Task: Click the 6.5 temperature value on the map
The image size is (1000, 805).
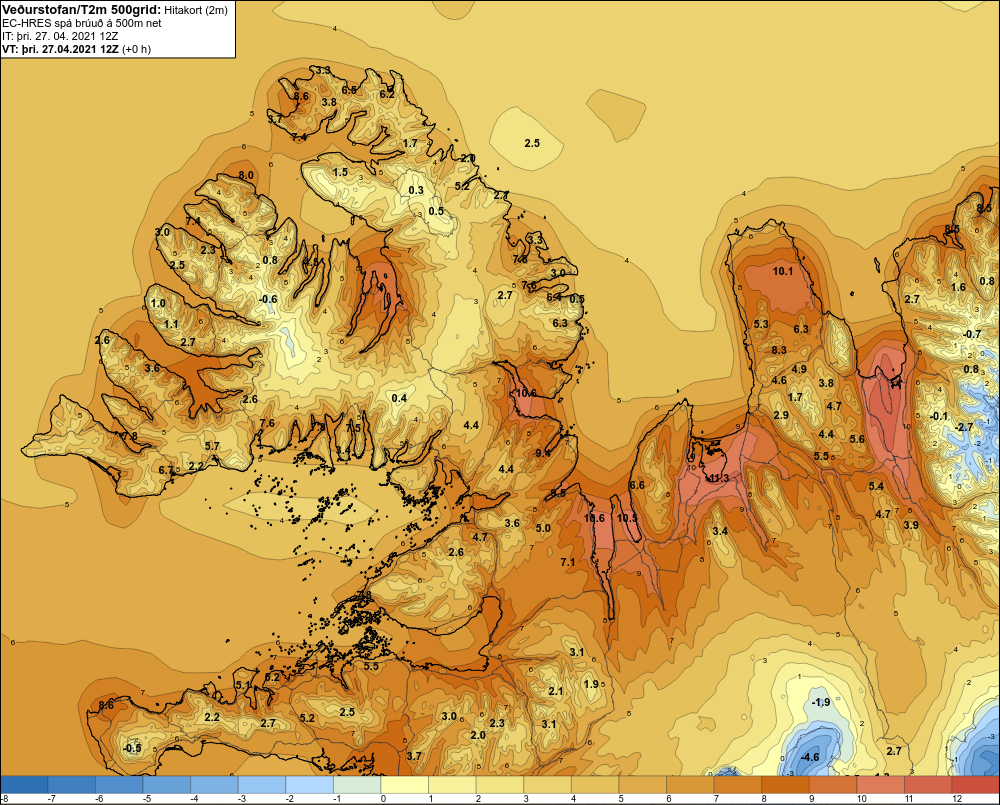Action: click(349, 90)
